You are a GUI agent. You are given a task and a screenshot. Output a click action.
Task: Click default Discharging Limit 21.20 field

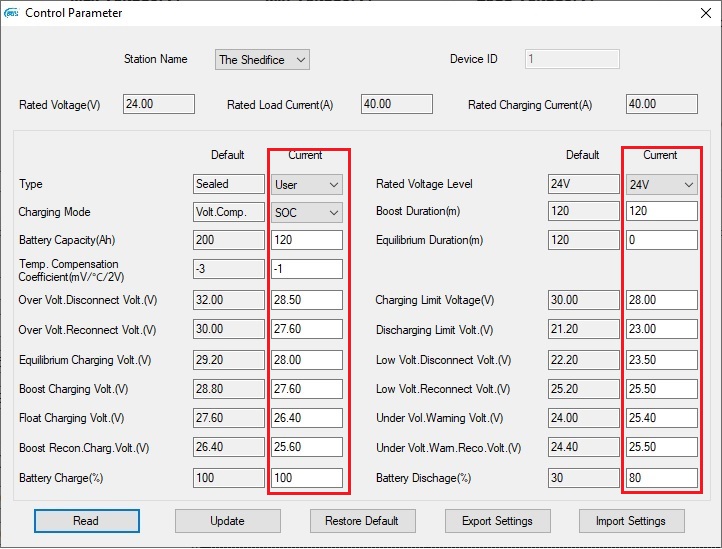tap(584, 329)
